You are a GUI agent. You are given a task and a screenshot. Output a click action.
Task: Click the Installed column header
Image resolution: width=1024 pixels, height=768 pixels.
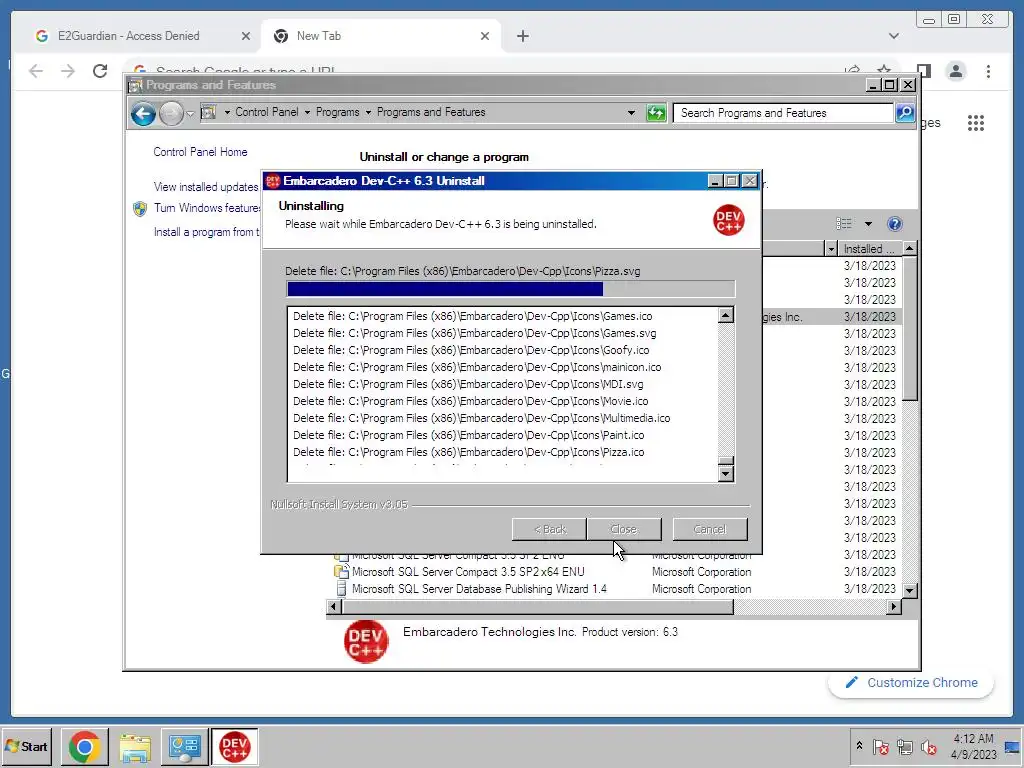point(869,249)
